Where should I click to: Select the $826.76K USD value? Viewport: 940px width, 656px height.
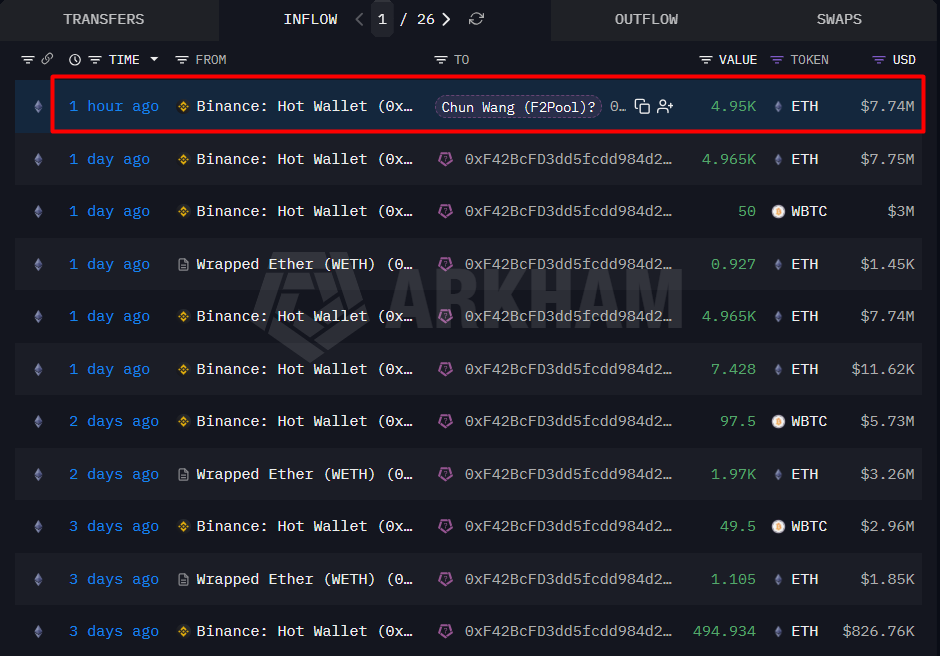[x=878, y=631]
